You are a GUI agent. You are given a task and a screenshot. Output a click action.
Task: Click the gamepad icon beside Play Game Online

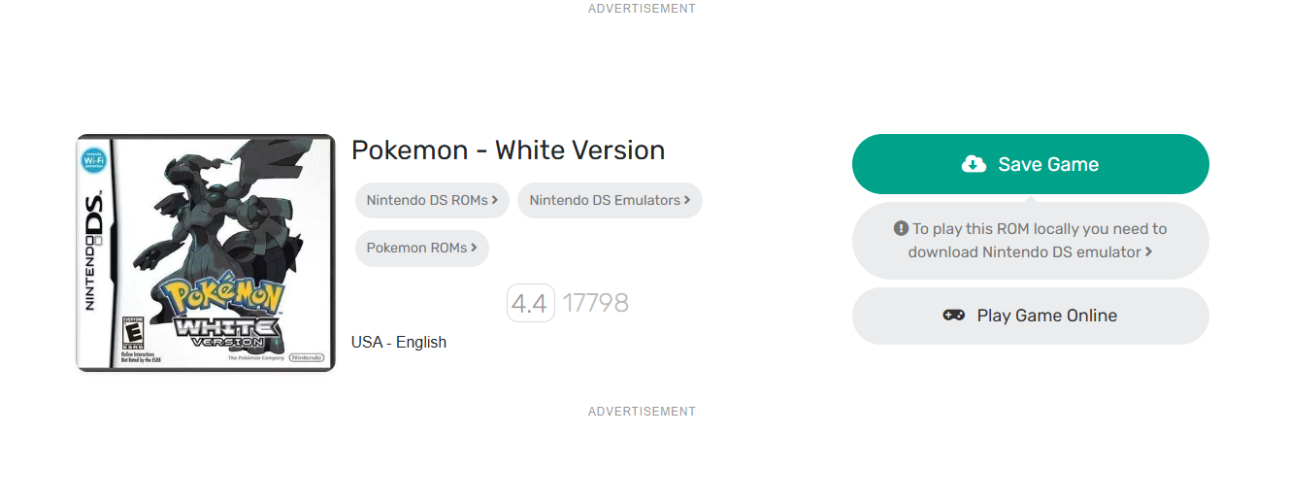tap(954, 315)
